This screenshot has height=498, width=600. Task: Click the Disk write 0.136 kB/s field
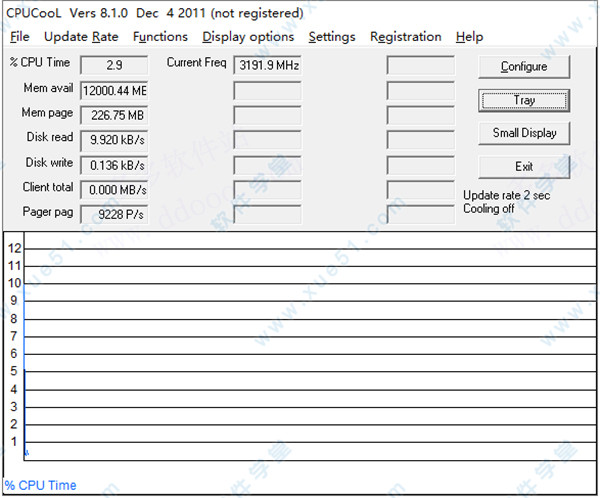click(x=114, y=165)
